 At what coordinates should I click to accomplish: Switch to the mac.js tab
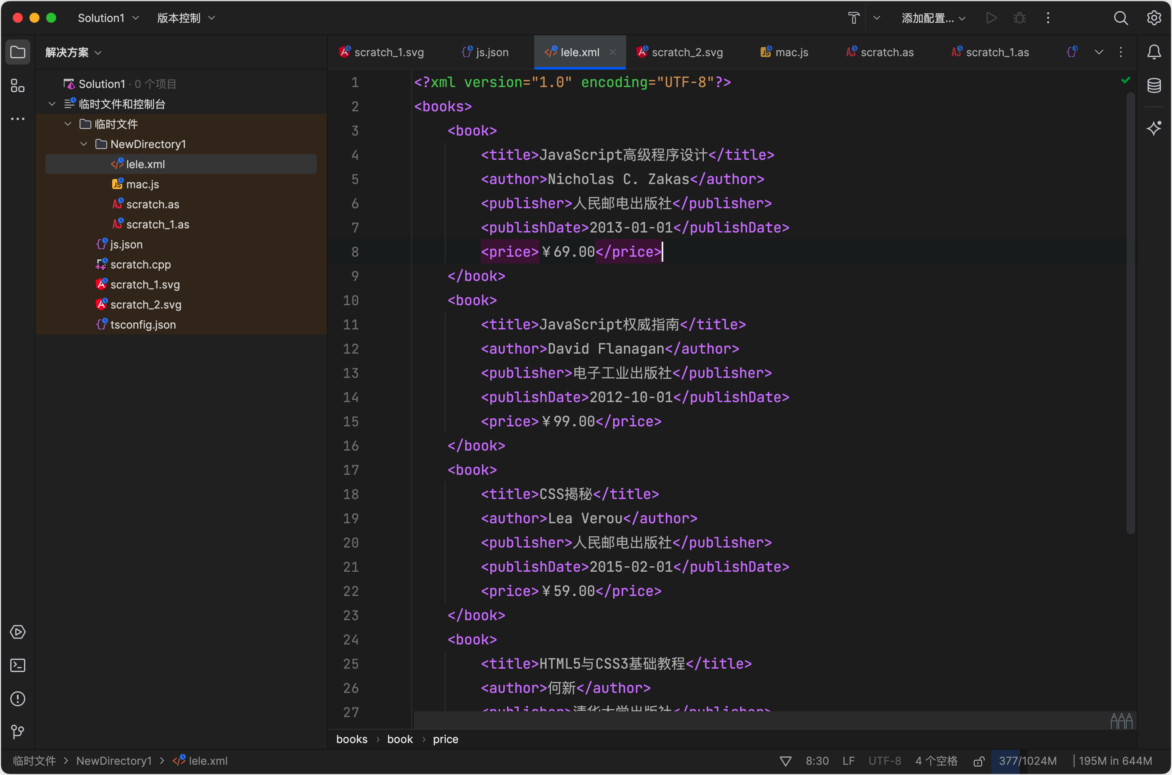784,52
